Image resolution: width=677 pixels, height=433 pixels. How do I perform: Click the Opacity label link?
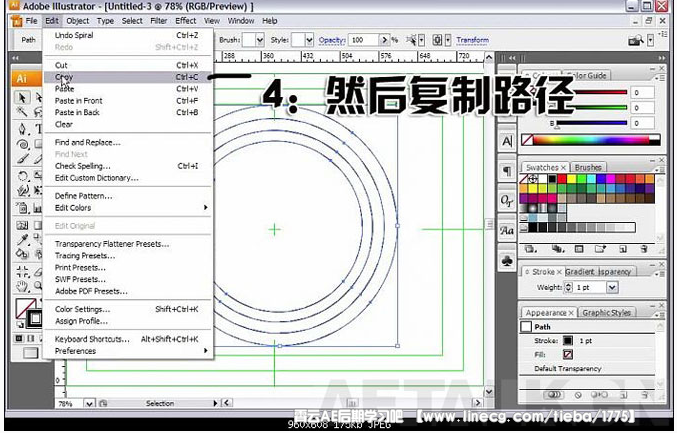332,40
